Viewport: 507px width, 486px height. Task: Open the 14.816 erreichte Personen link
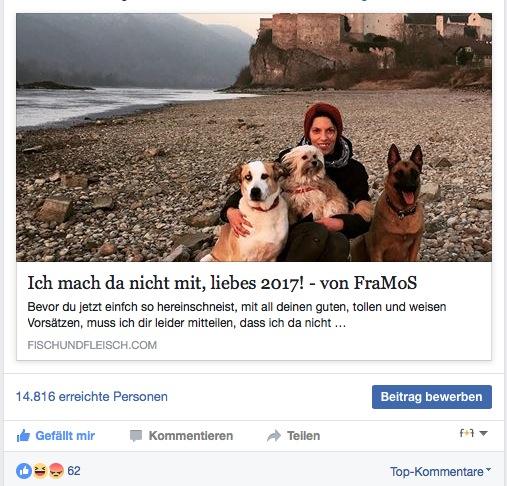(92, 397)
